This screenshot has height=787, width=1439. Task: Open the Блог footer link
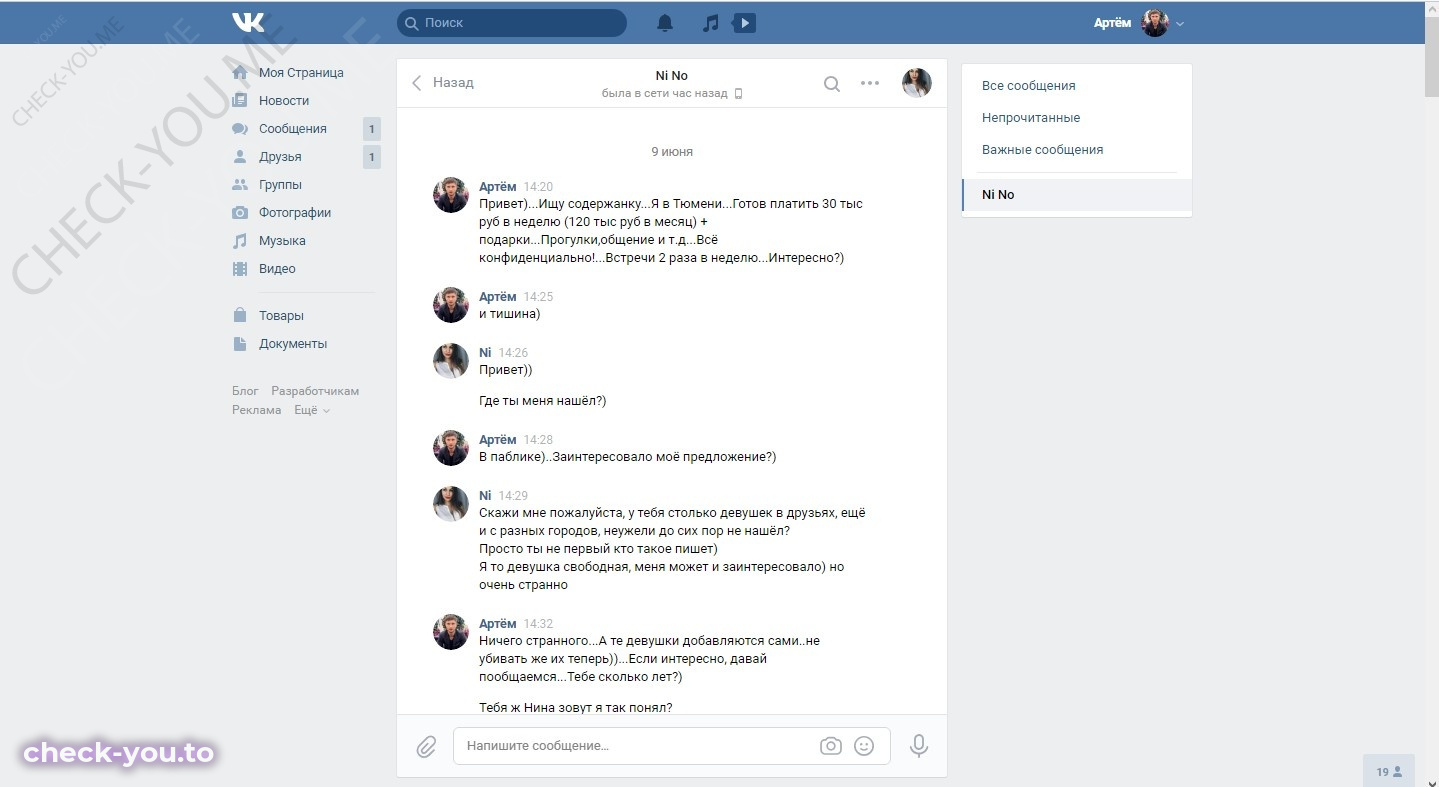coord(245,391)
